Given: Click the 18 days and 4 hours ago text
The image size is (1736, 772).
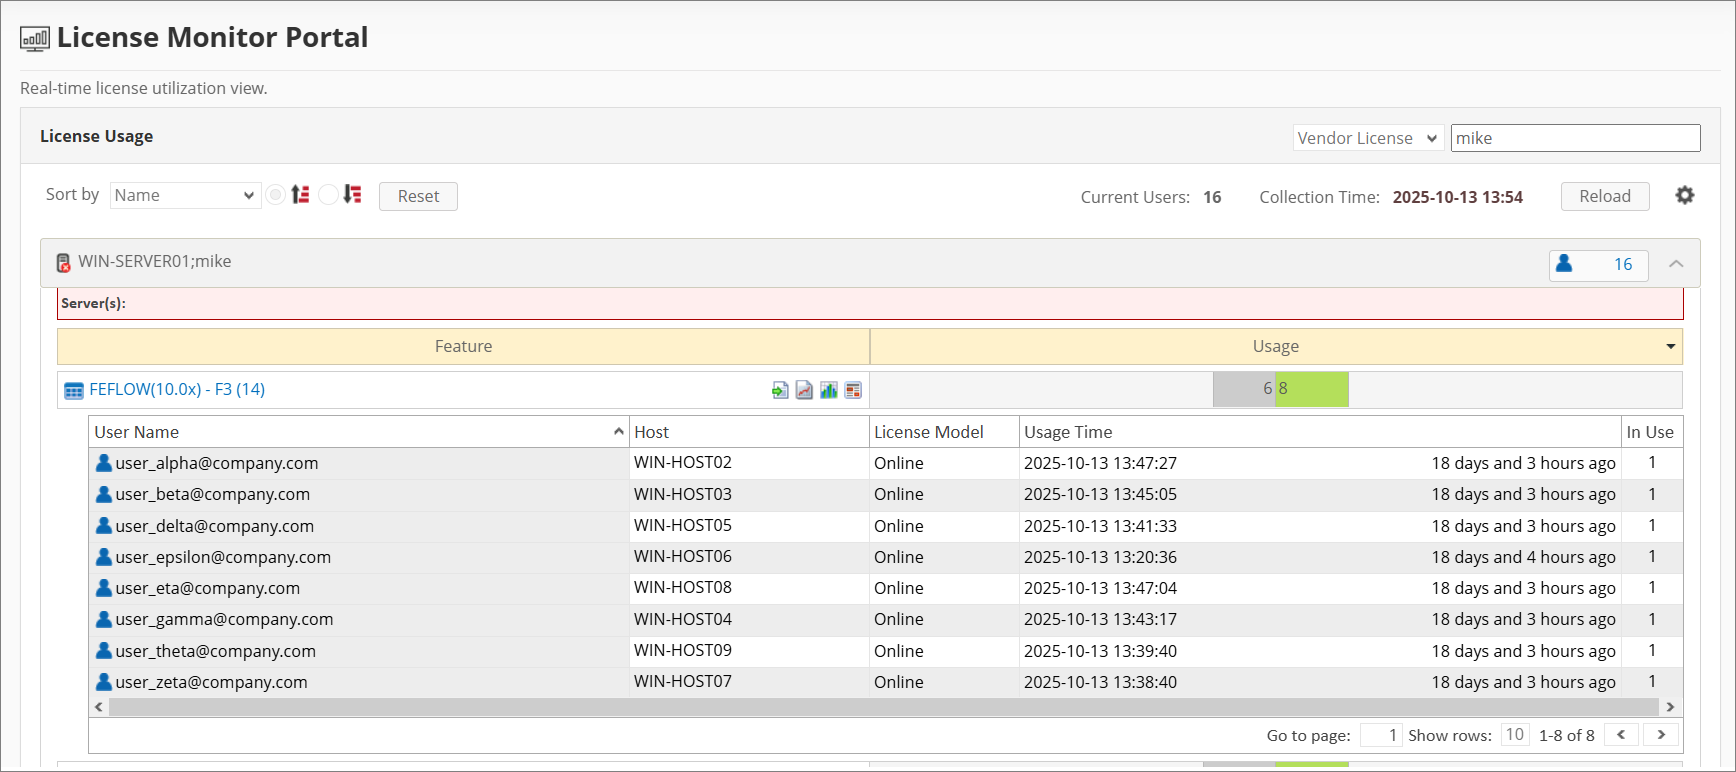Looking at the screenshot, I should pos(1523,557).
